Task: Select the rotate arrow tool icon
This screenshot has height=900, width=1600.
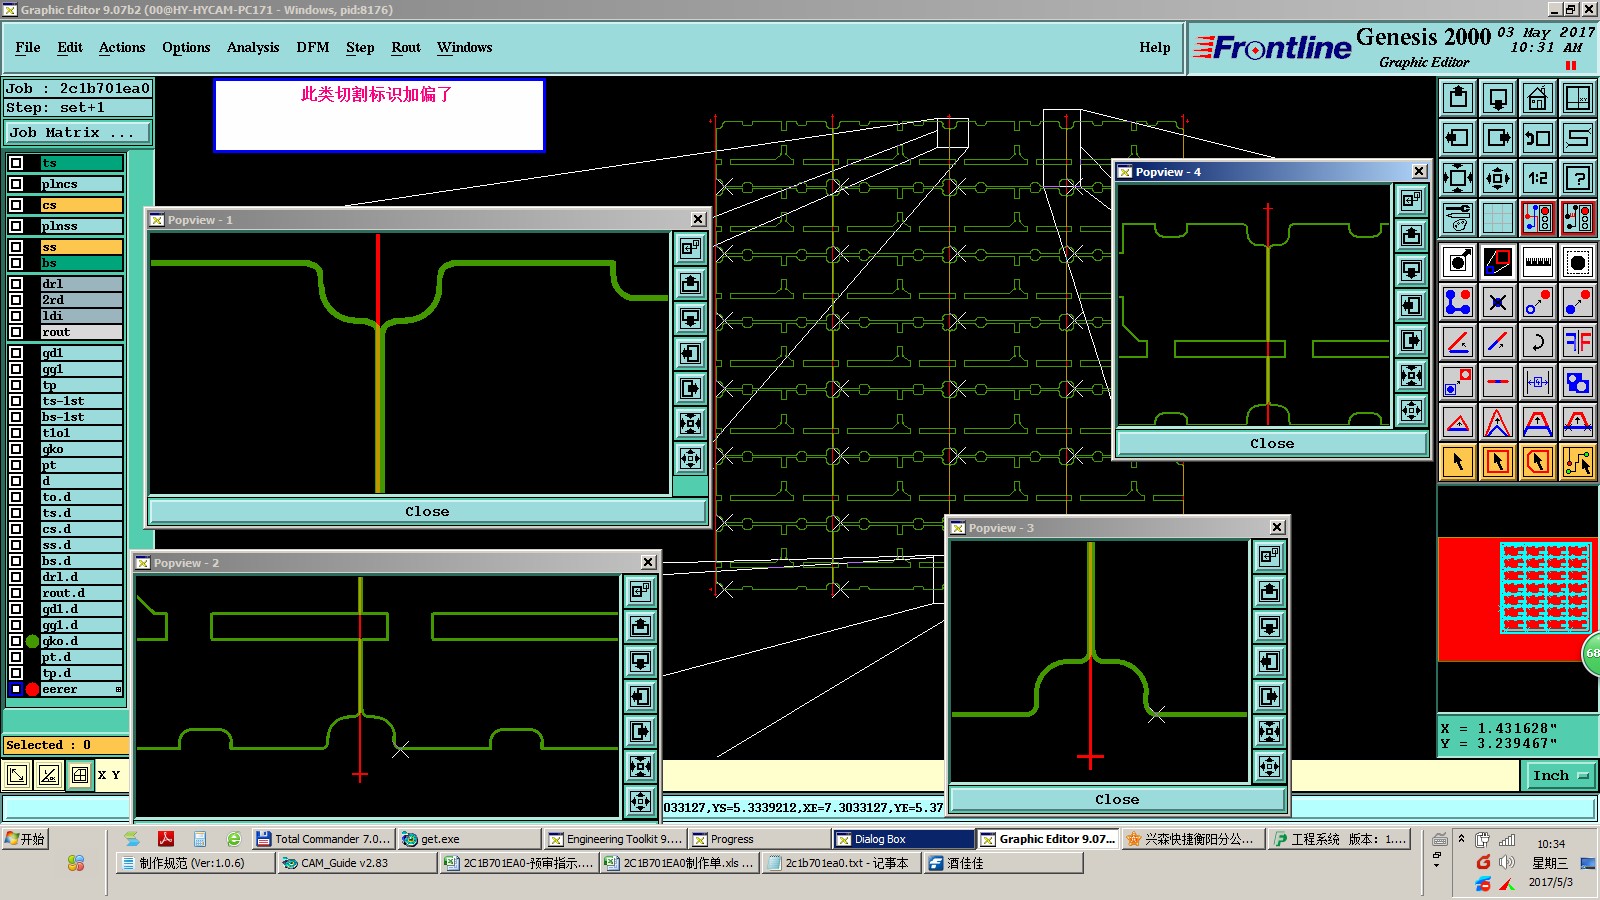Action: [1538, 342]
